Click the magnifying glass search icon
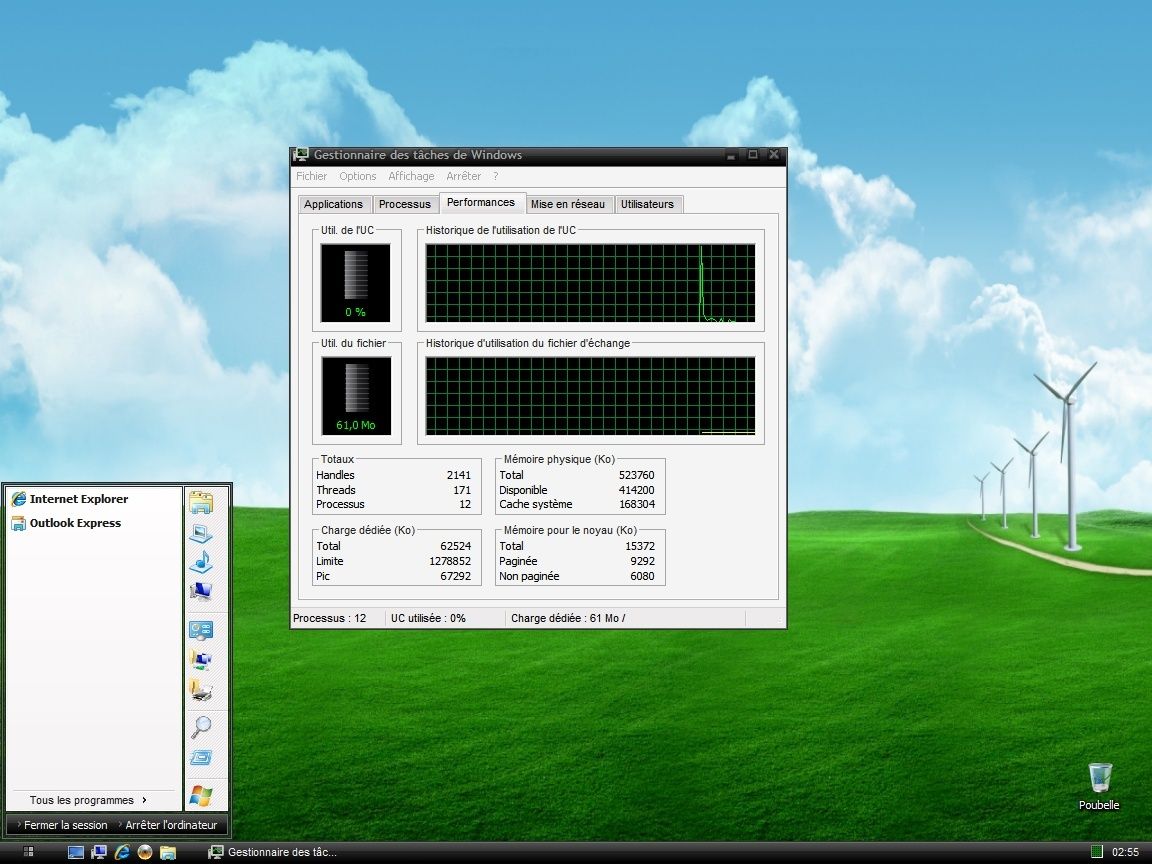Viewport: 1152px width, 864px height. 201,727
